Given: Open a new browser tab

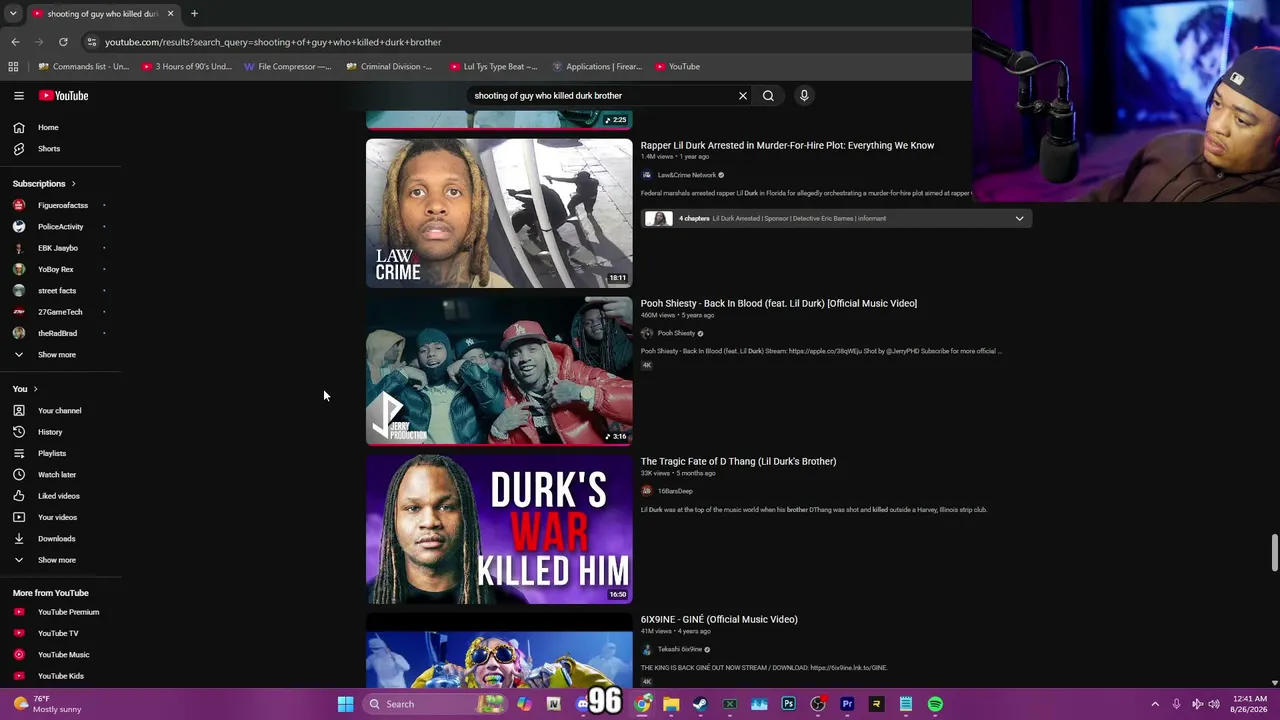Looking at the screenshot, I should (x=194, y=14).
